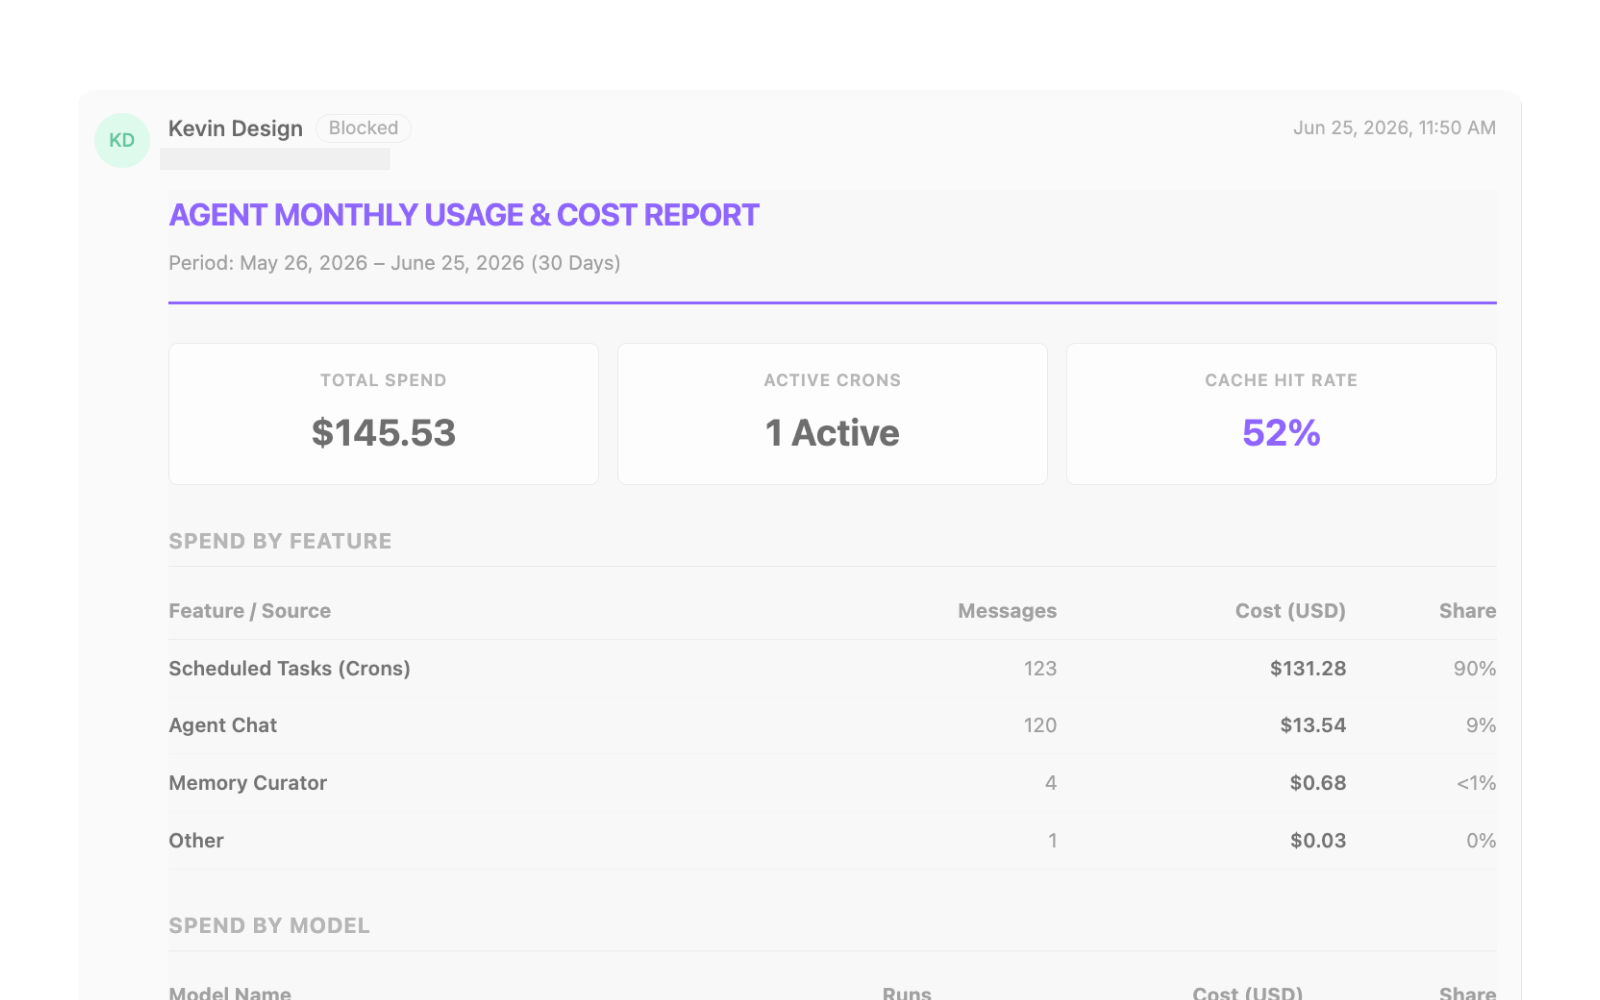
Task: Click the <1% share cell
Action: click(x=1476, y=783)
